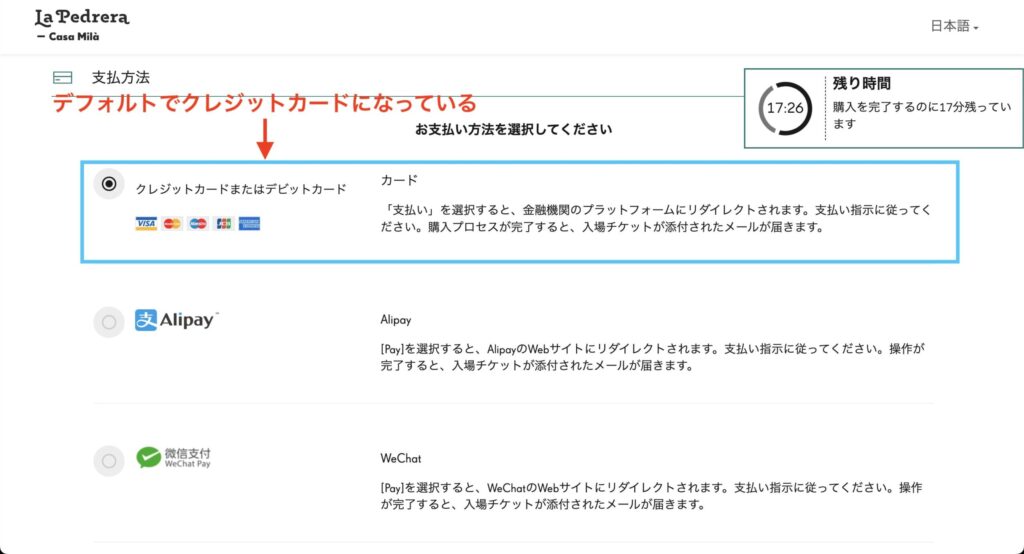Click the American Express logo

[x=249, y=224]
